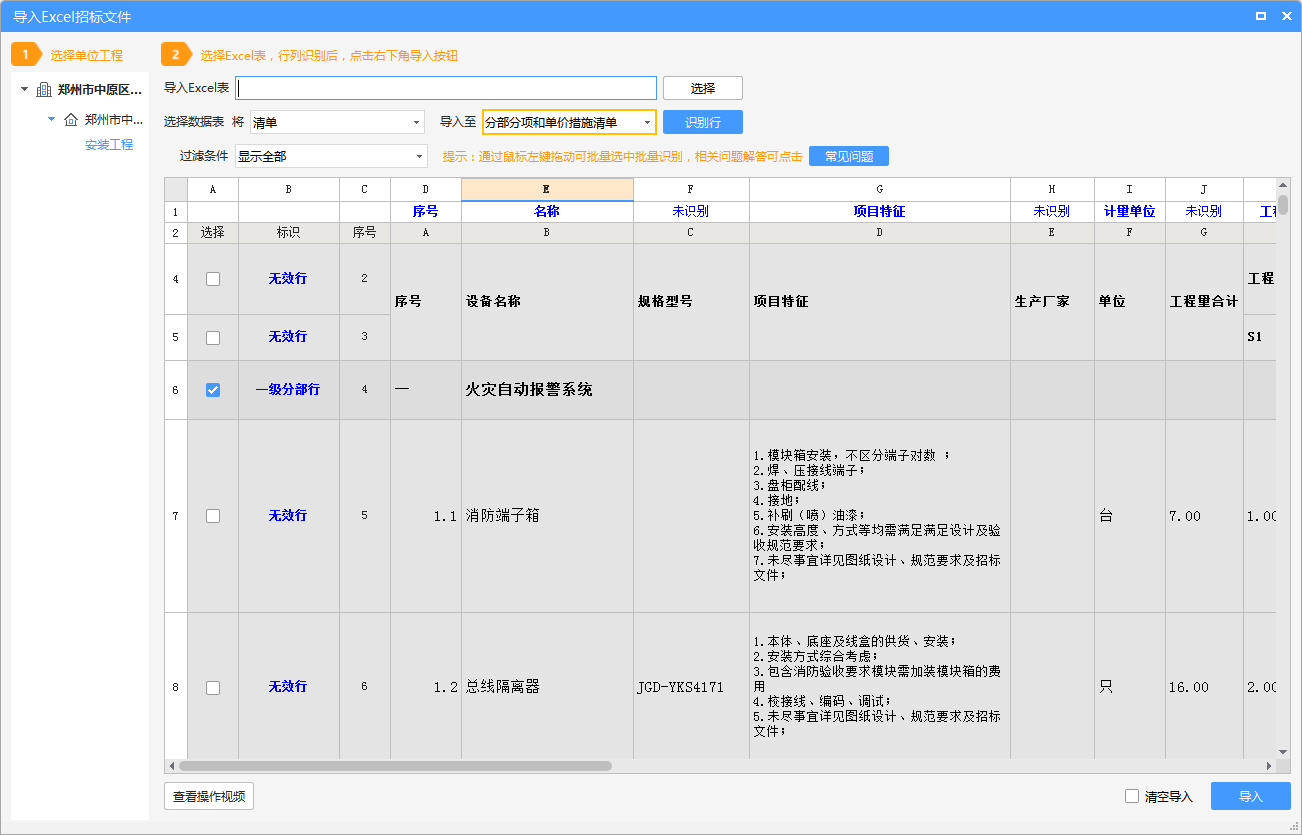The width and height of the screenshot is (1302, 835).
Task: Tick checkbox for 消防端子箱 row
Action: click(x=213, y=516)
